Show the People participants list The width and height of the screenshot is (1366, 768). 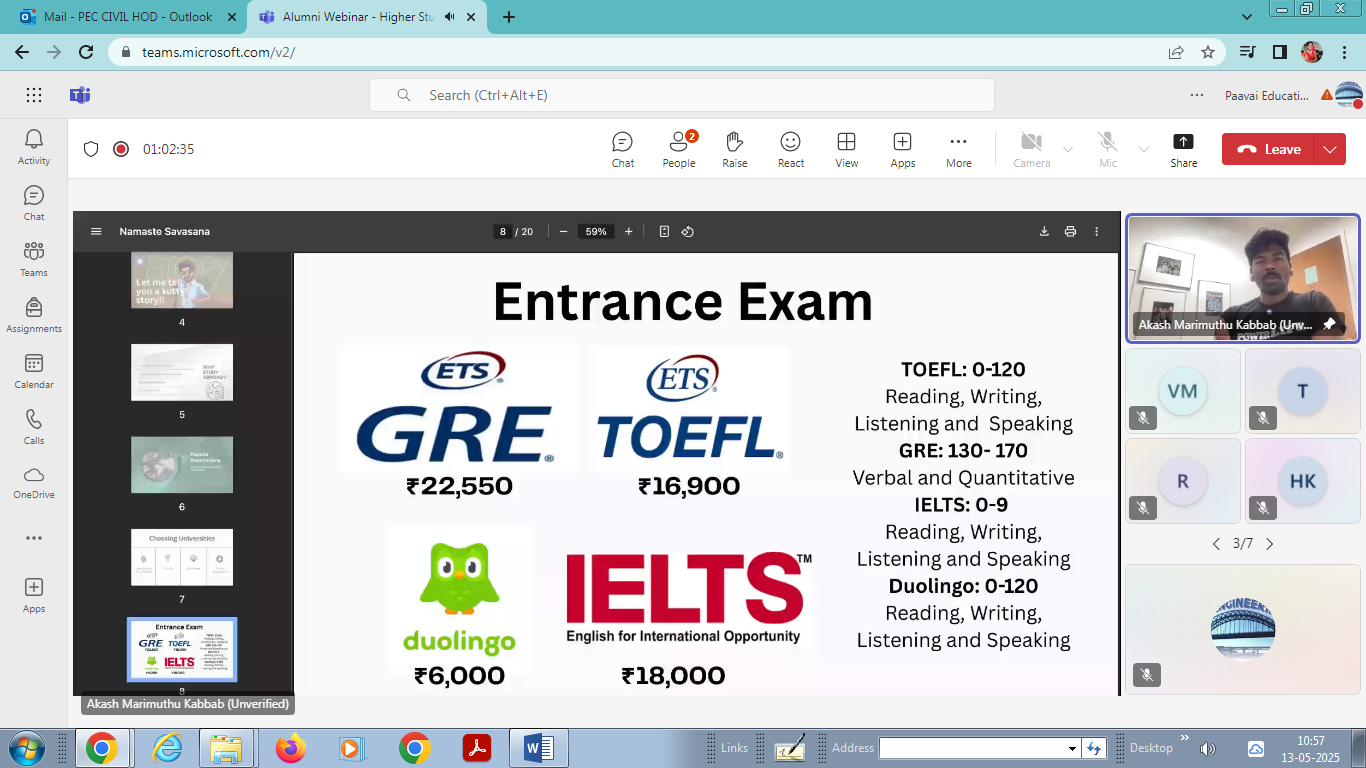tap(678, 149)
